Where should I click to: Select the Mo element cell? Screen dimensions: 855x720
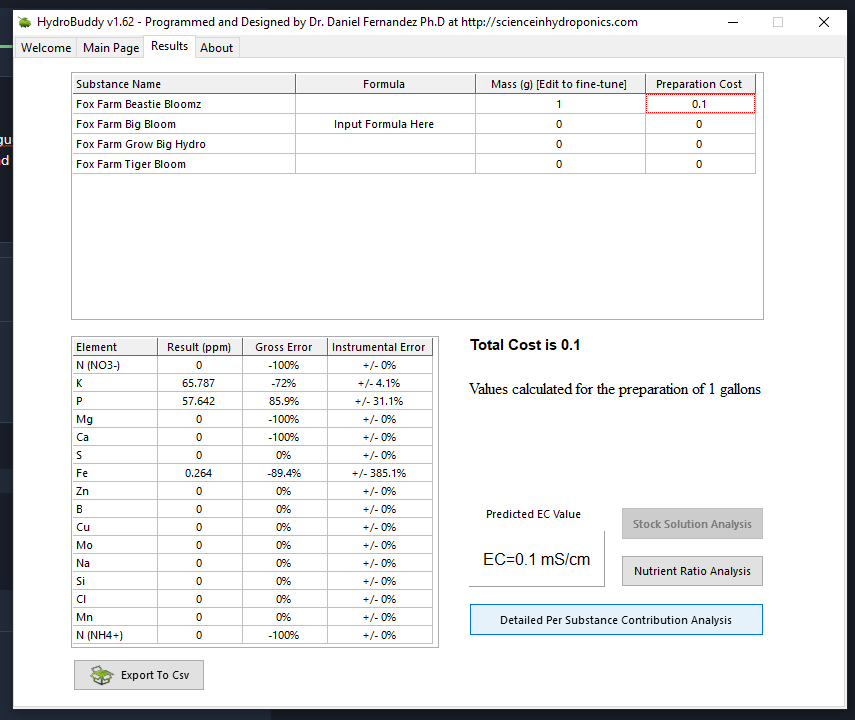tap(115, 545)
